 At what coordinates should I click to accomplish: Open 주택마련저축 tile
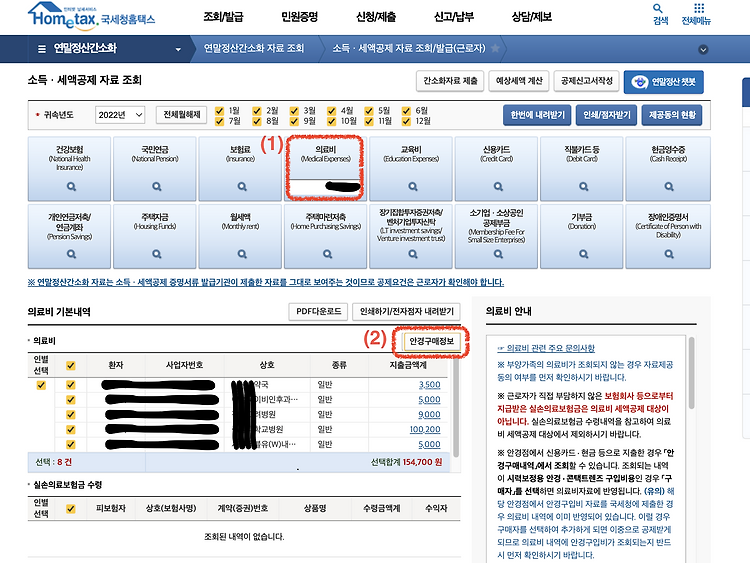[326, 236]
